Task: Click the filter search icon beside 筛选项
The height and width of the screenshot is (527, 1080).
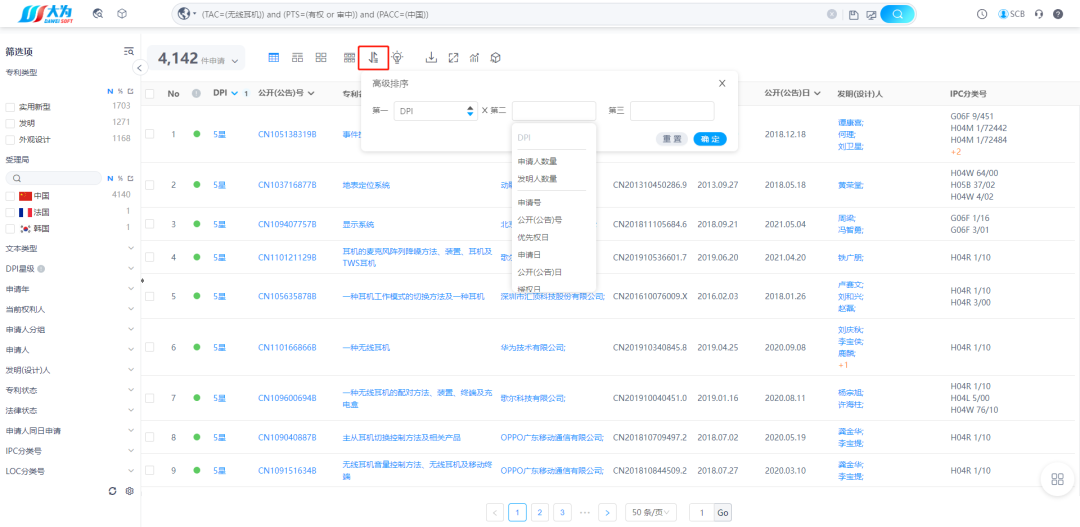Action: 128,51
